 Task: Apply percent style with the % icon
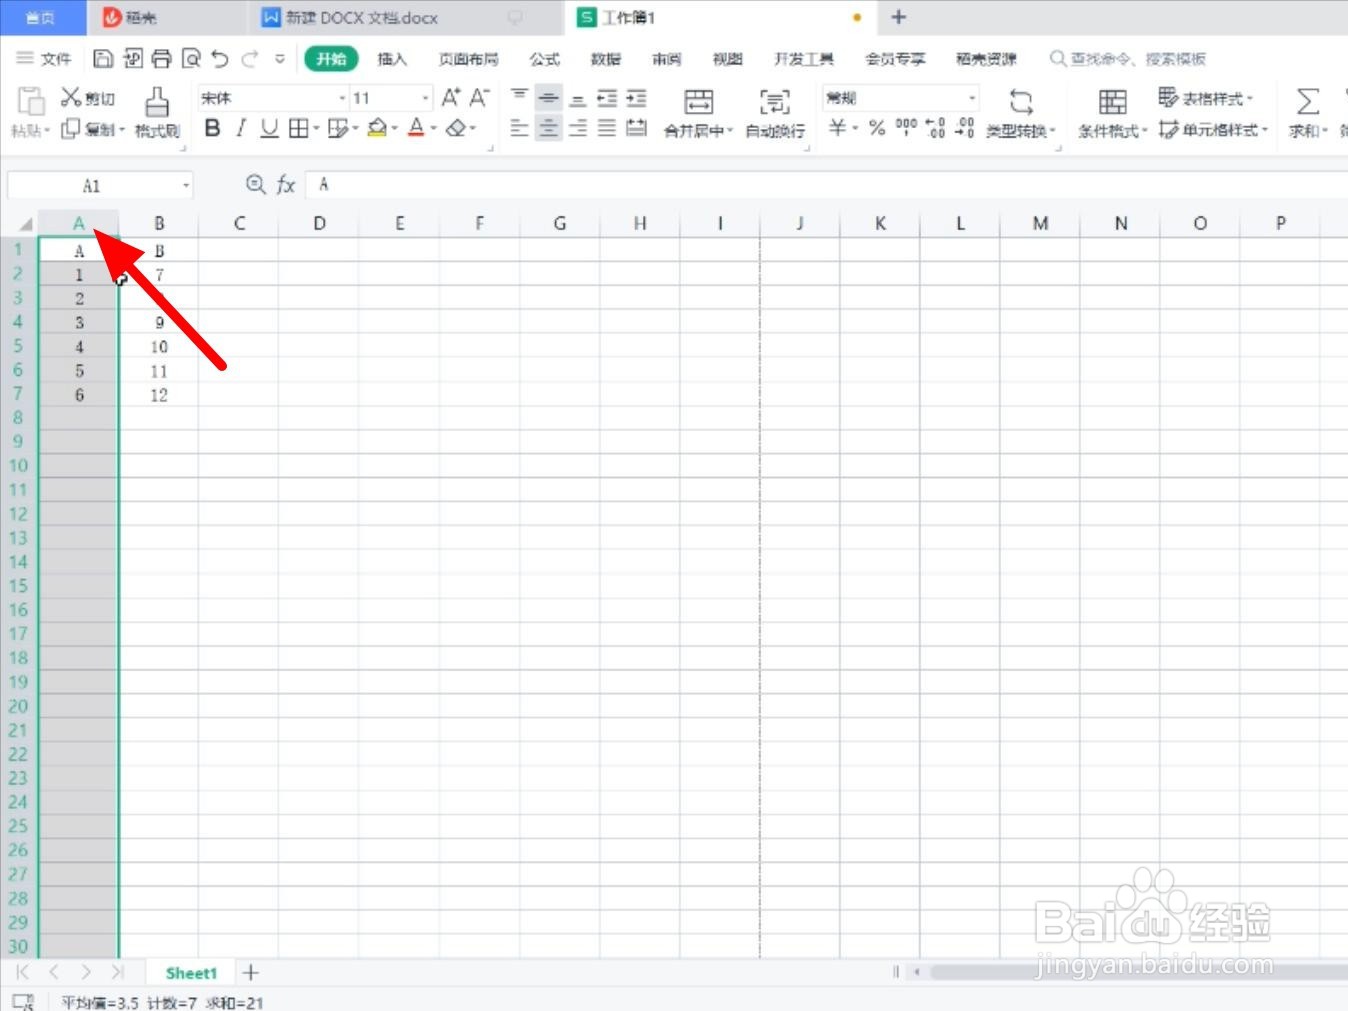pyautogui.click(x=877, y=127)
